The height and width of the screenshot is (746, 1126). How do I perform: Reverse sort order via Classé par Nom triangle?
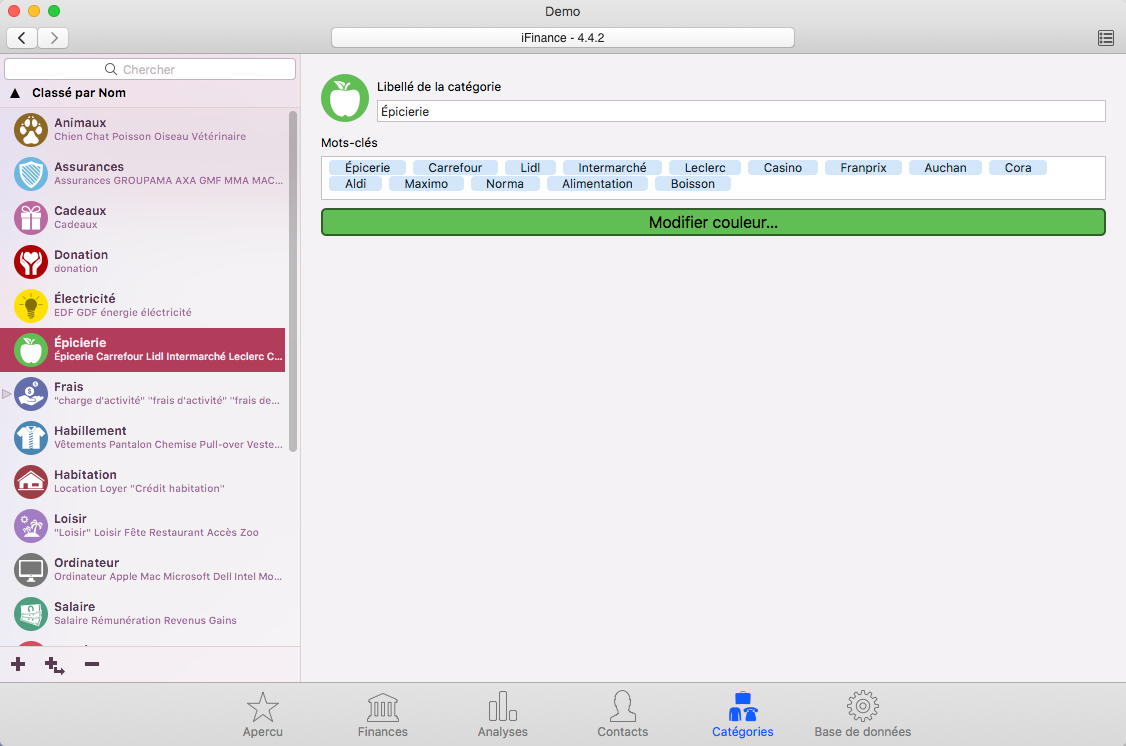tap(14, 93)
